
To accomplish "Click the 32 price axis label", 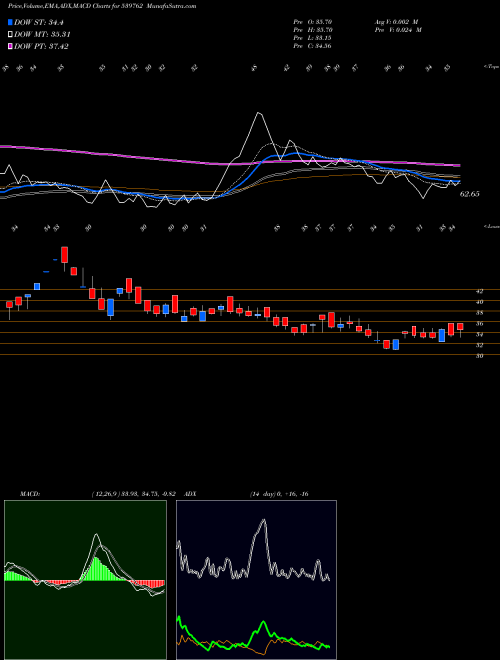I will pyautogui.click(x=479, y=345).
